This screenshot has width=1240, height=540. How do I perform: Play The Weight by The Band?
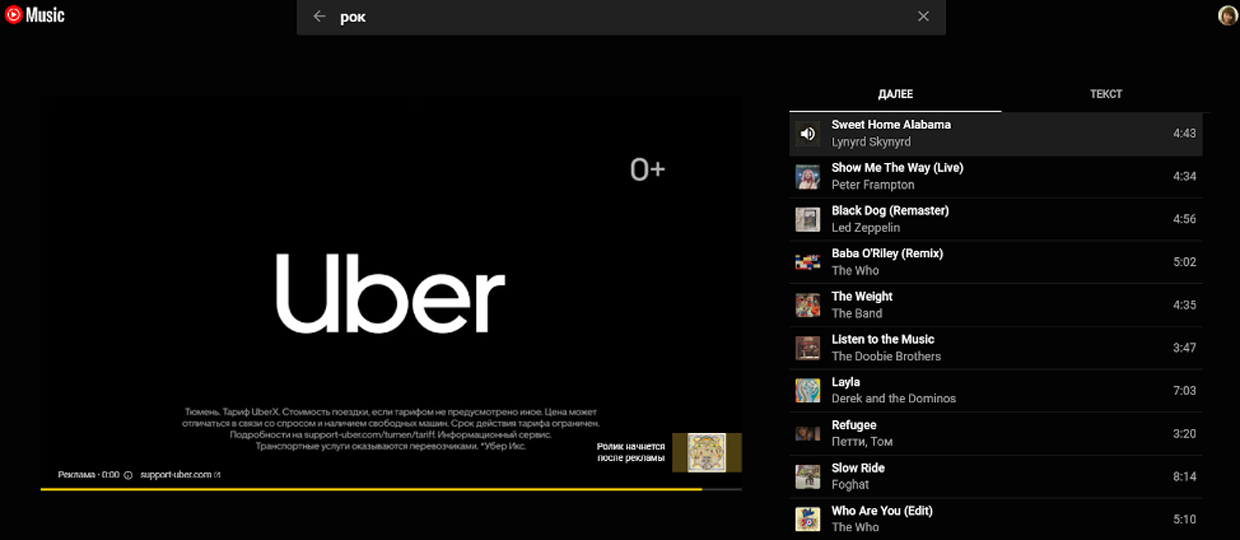pyautogui.click(x=862, y=297)
